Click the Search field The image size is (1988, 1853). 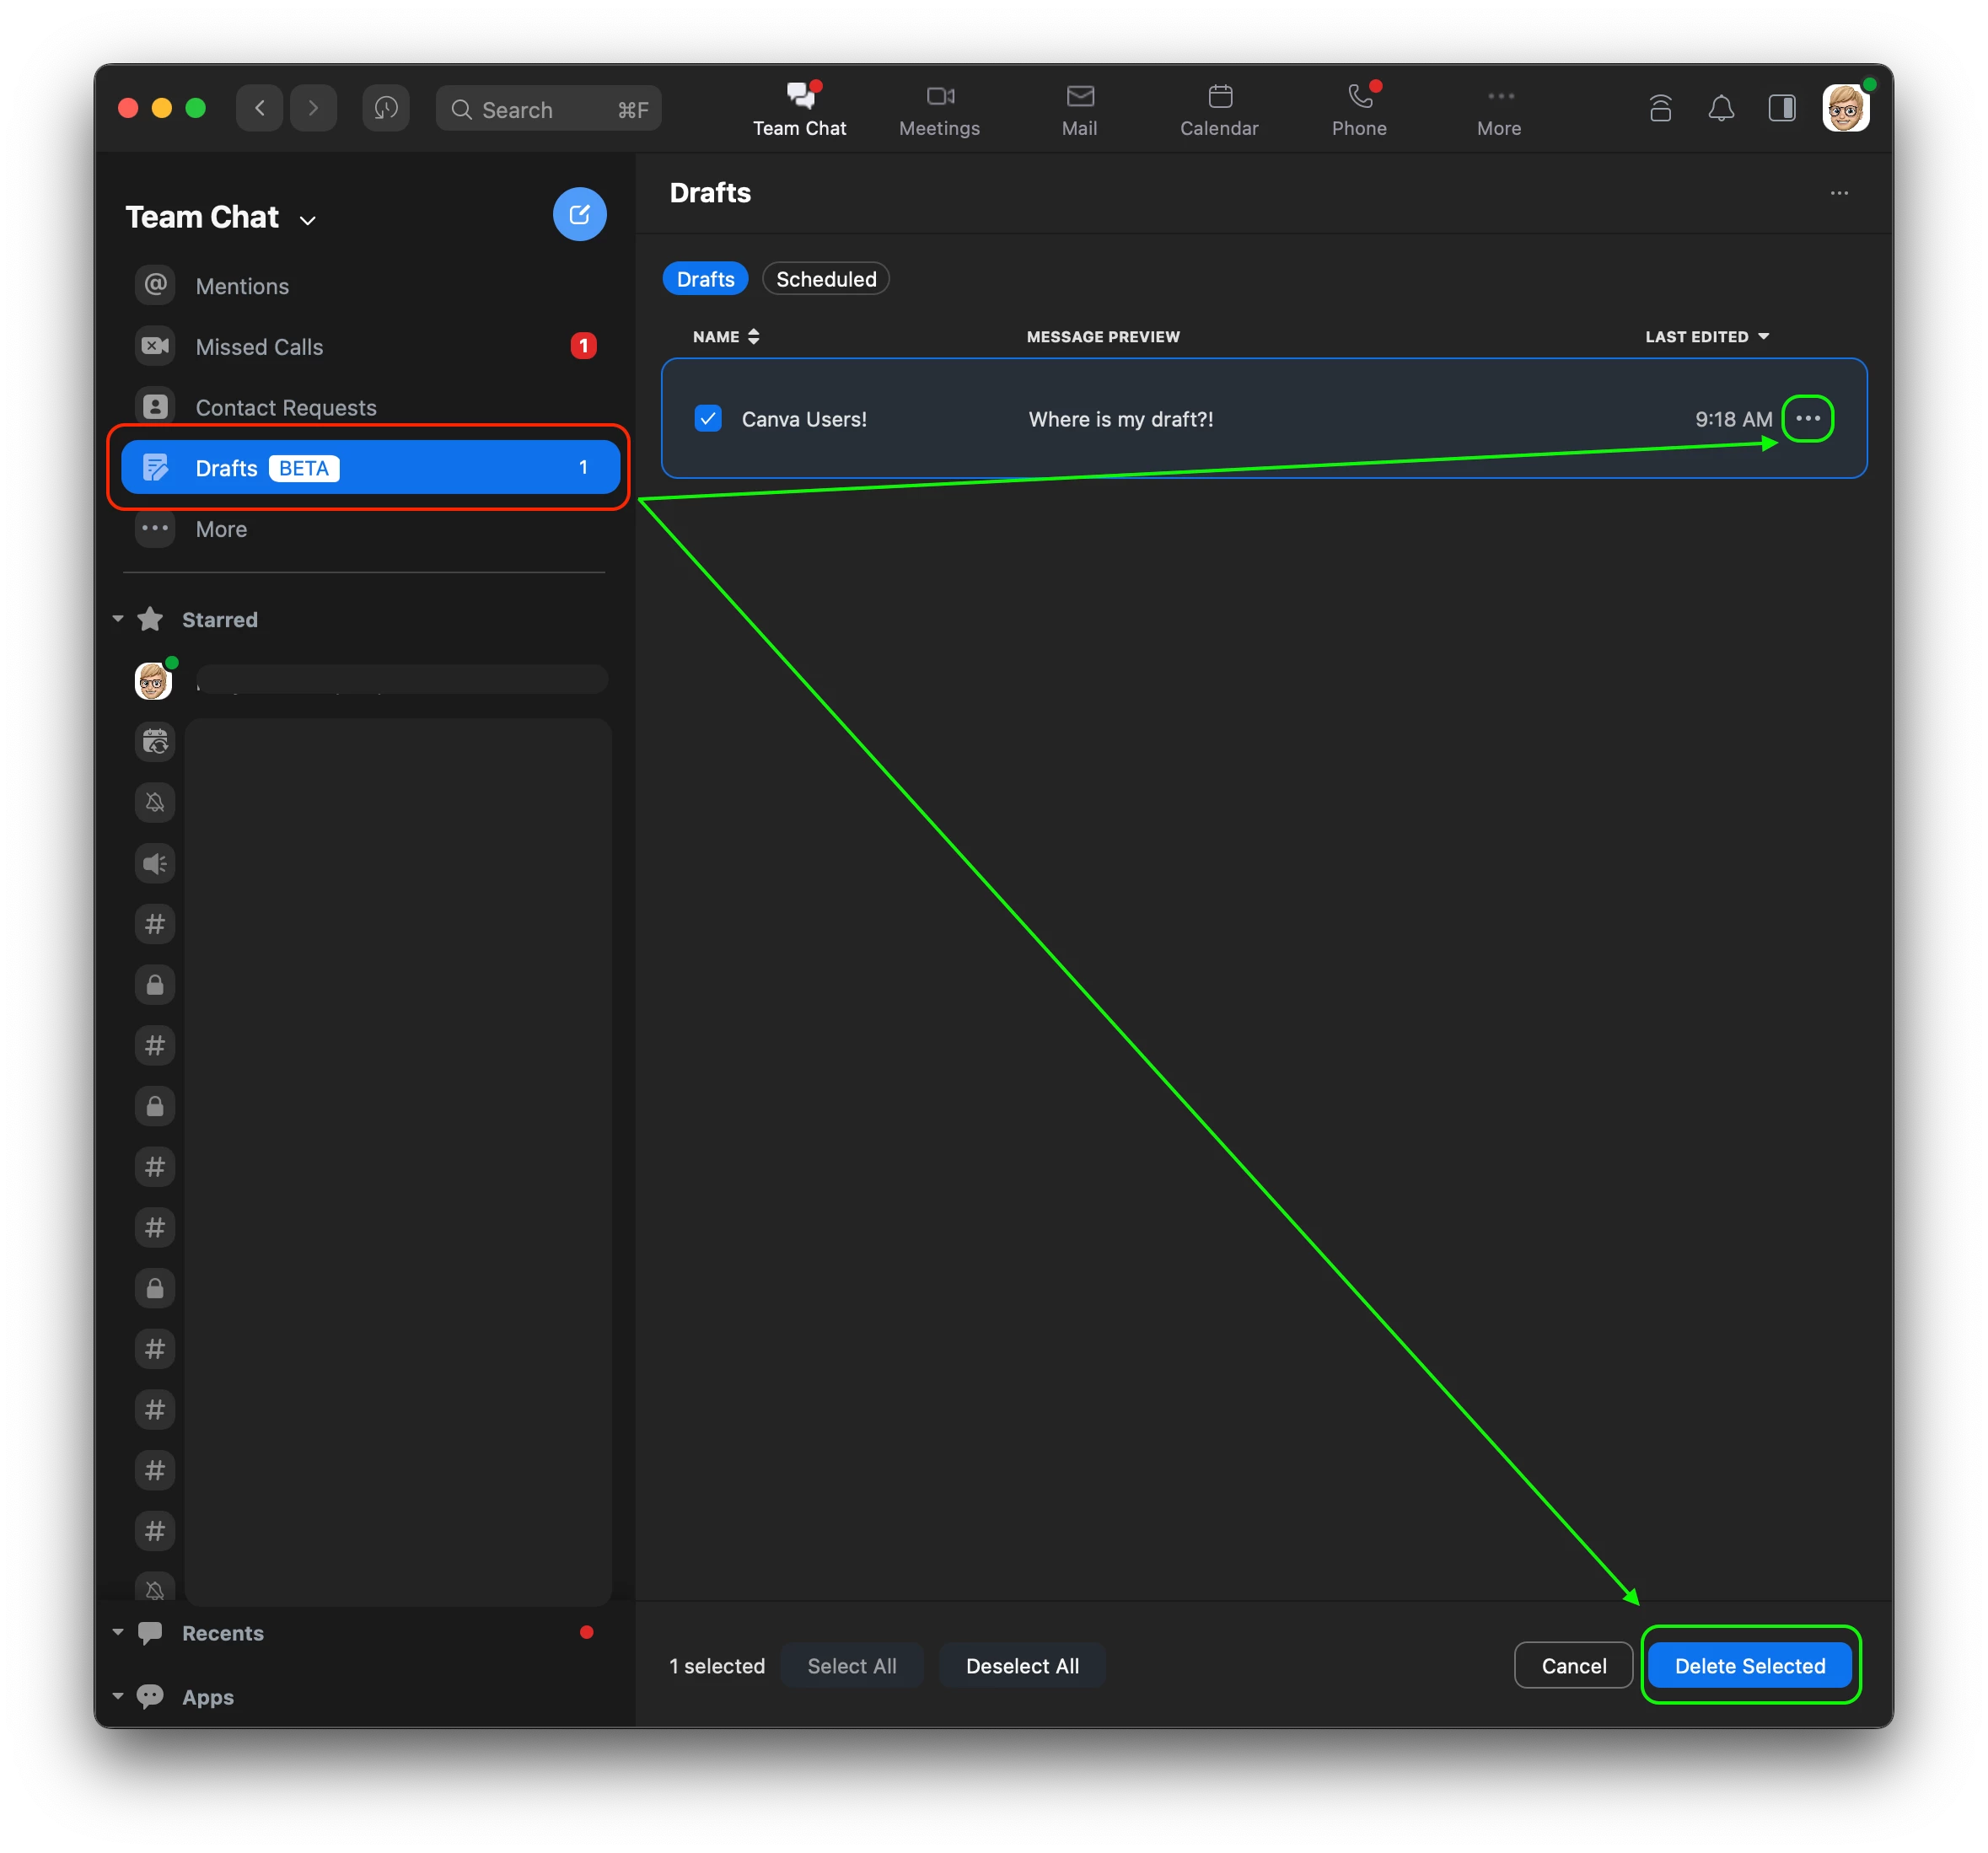pyautogui.click(x=548, y=109)
